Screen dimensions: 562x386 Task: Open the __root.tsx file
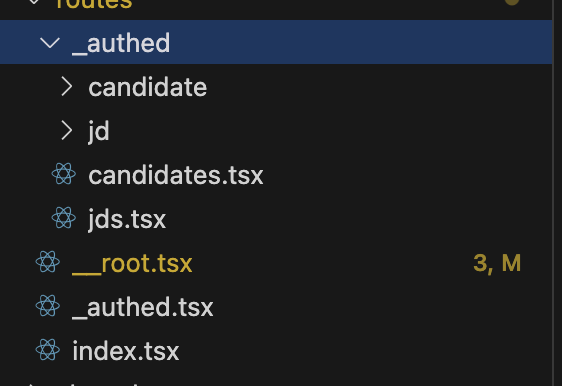[132, 263]
